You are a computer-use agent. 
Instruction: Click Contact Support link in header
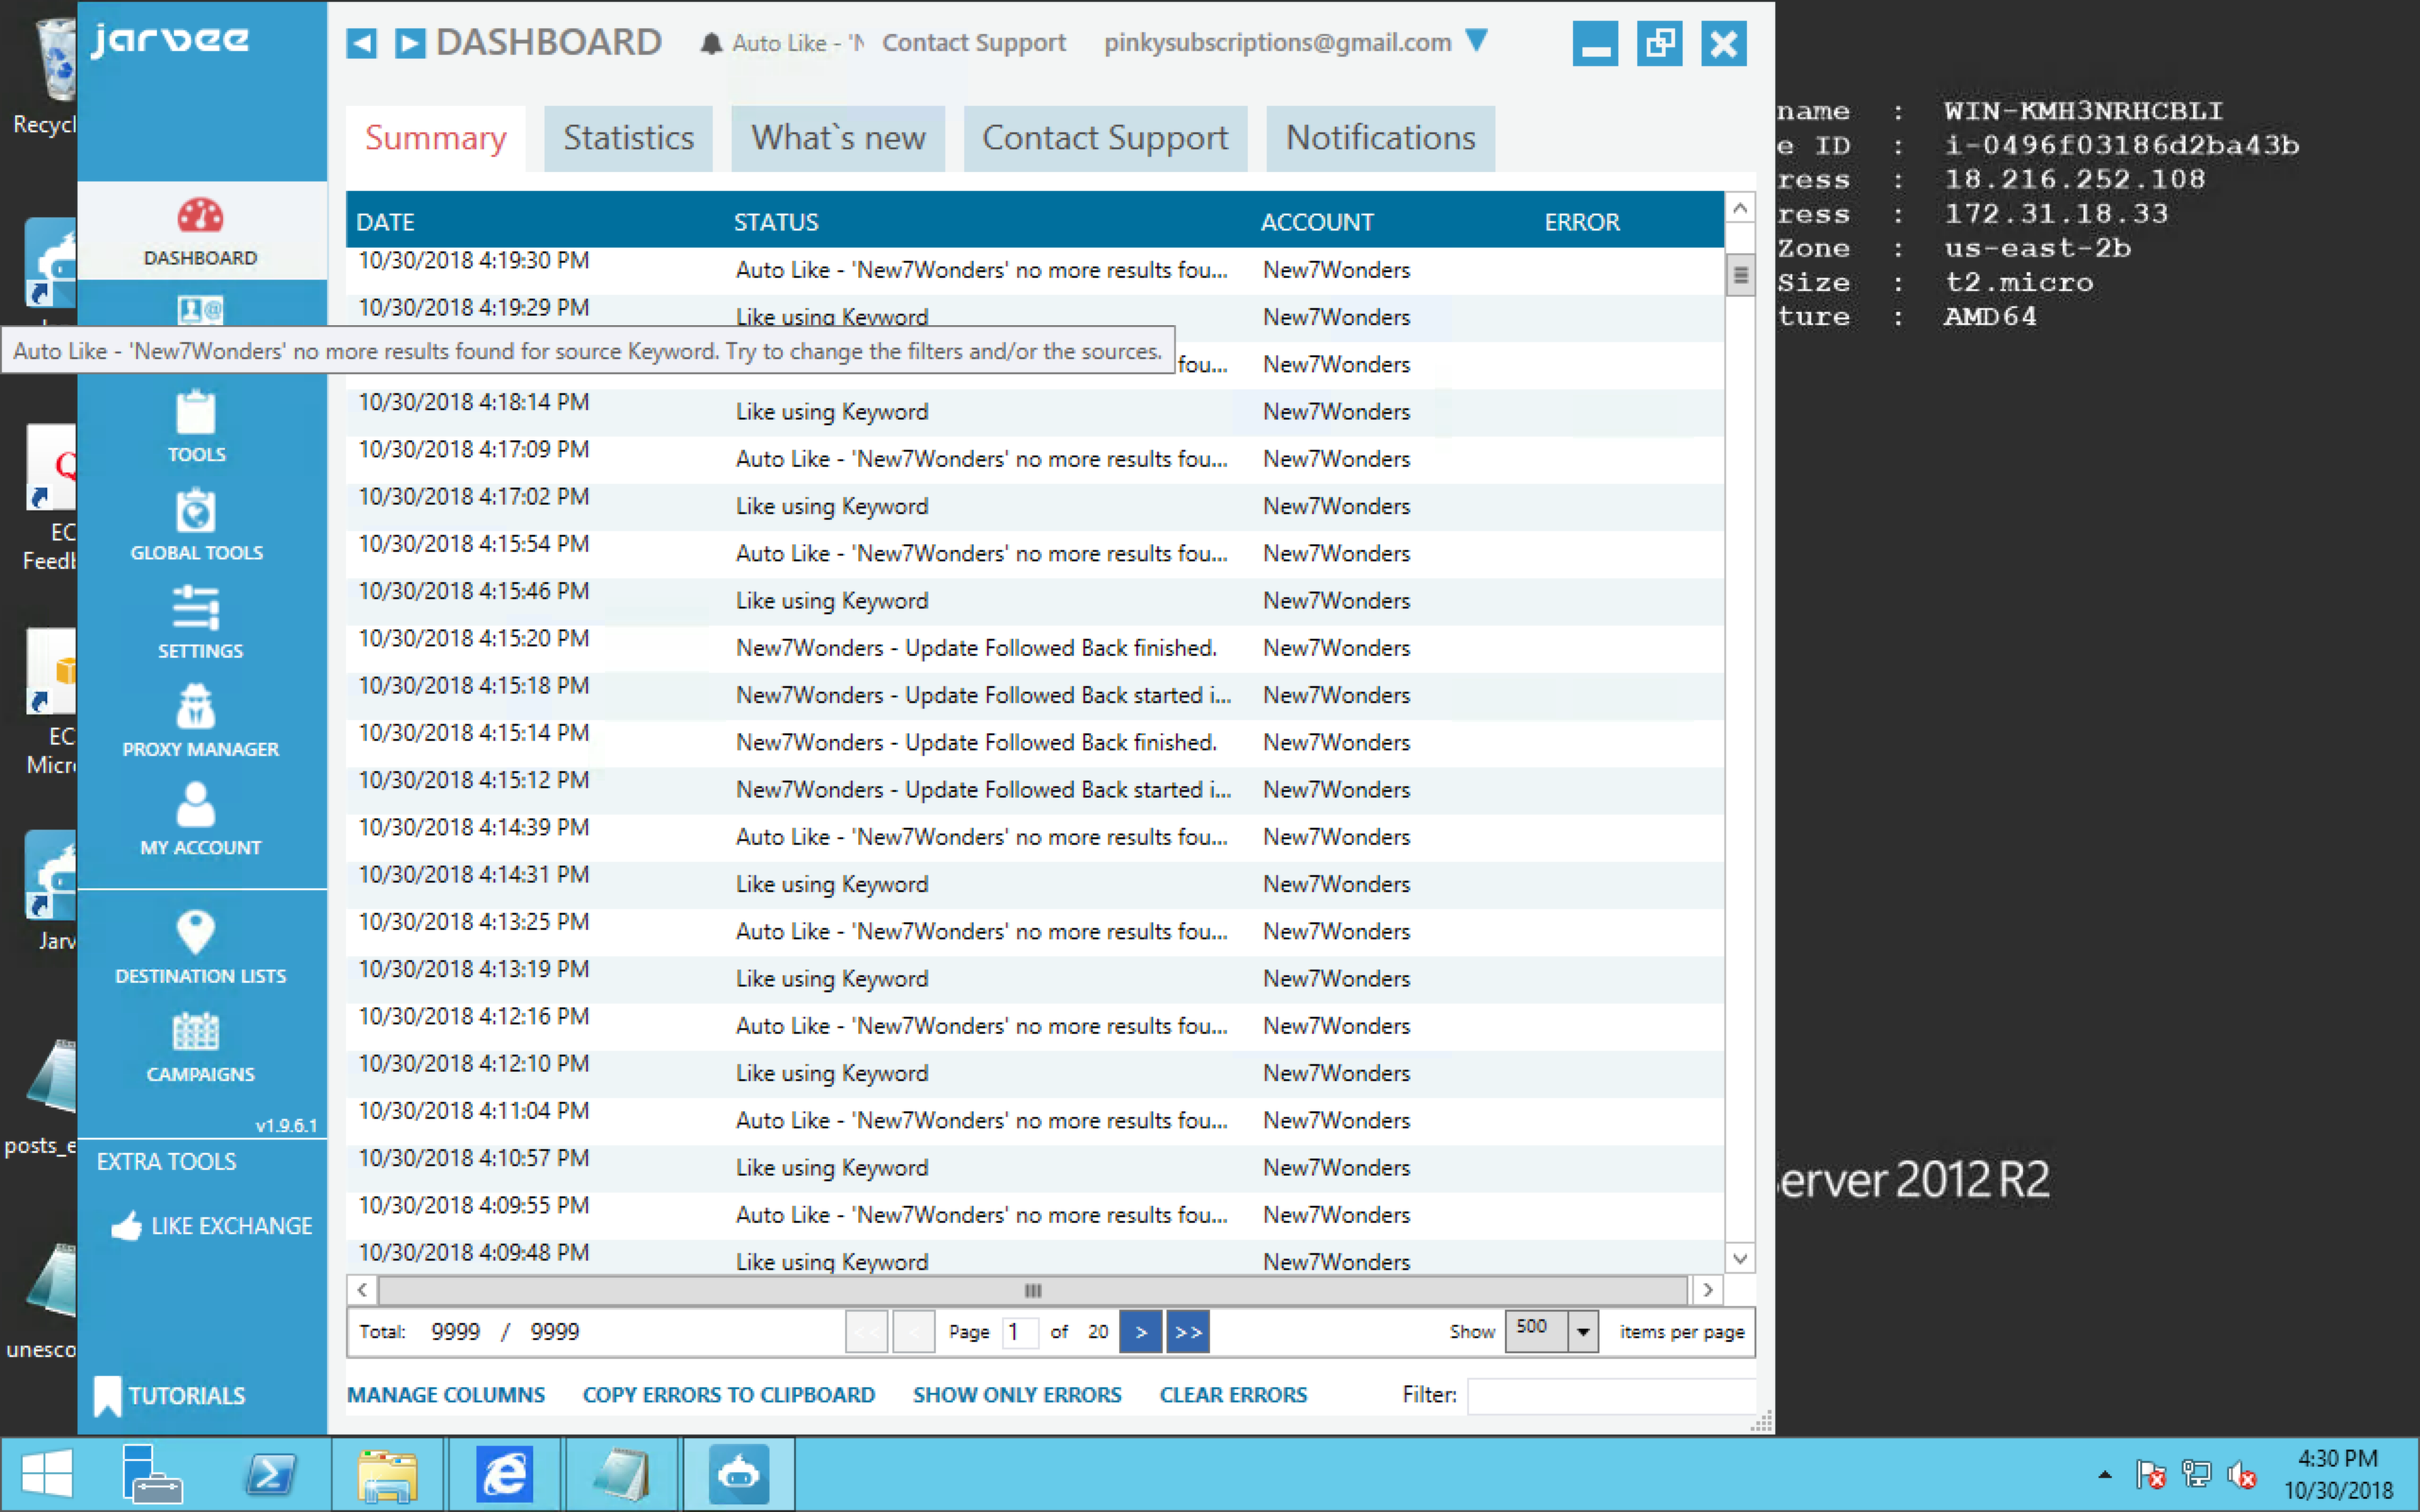[x=974, y=42]
